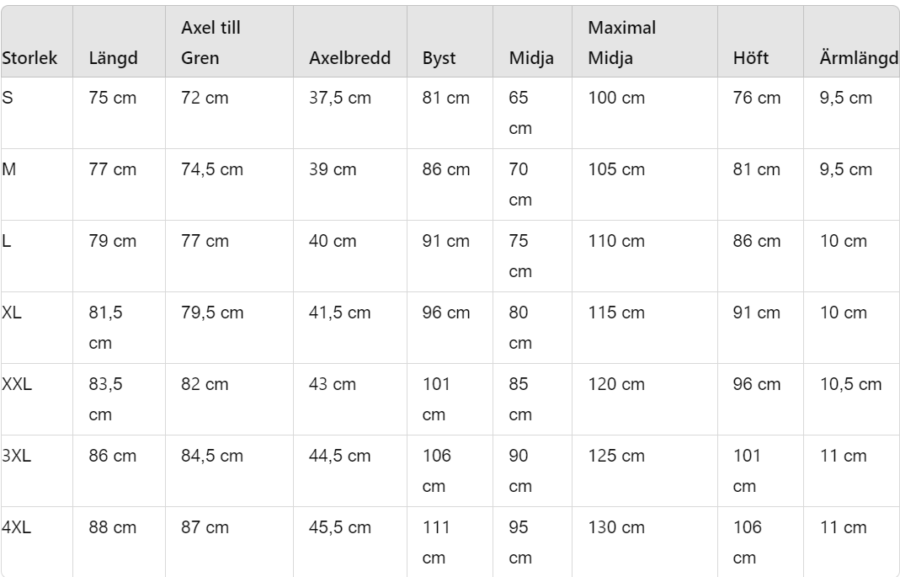Viewport: 900px width, 577px height.
Task: Click the 37,5 cm Axelbredd cell
Action: [340, 98]
